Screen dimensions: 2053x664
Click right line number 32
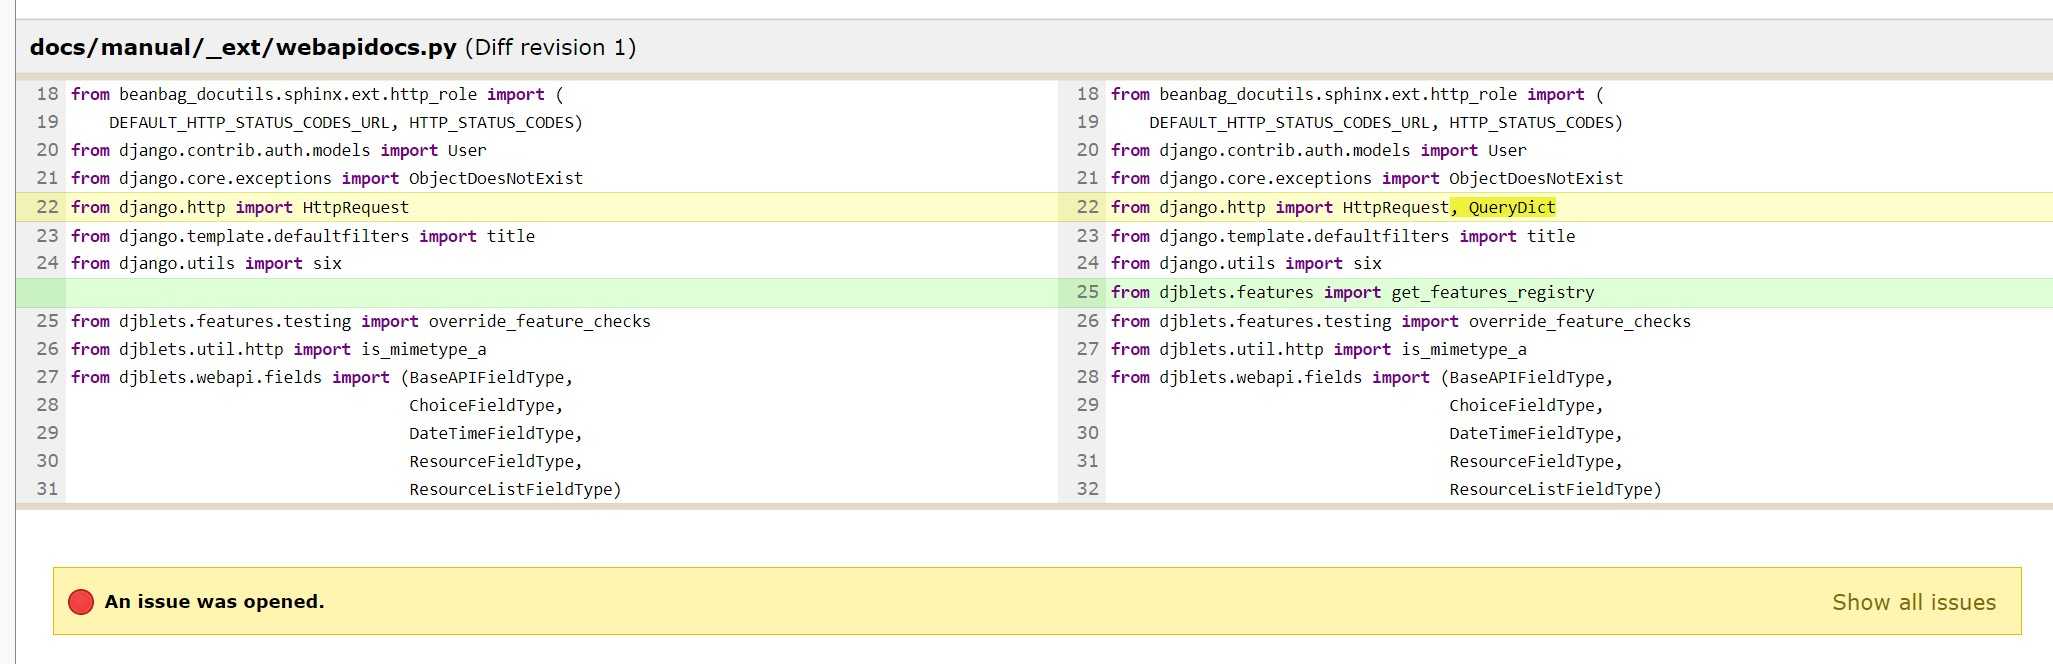point(1087,489)
